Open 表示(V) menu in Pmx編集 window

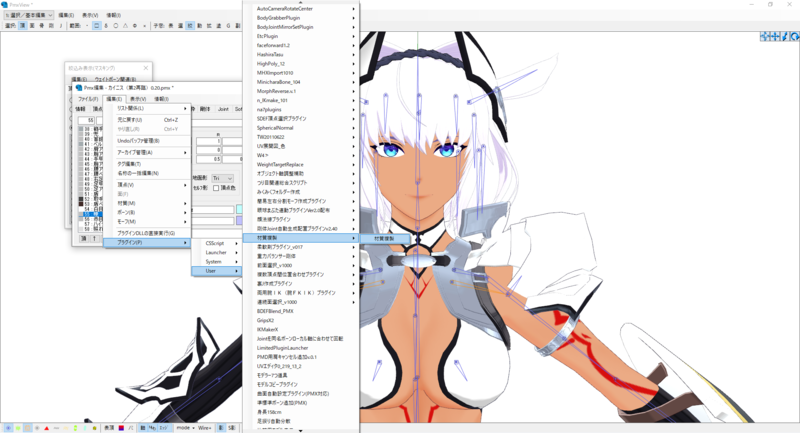(x=138, y=99)
